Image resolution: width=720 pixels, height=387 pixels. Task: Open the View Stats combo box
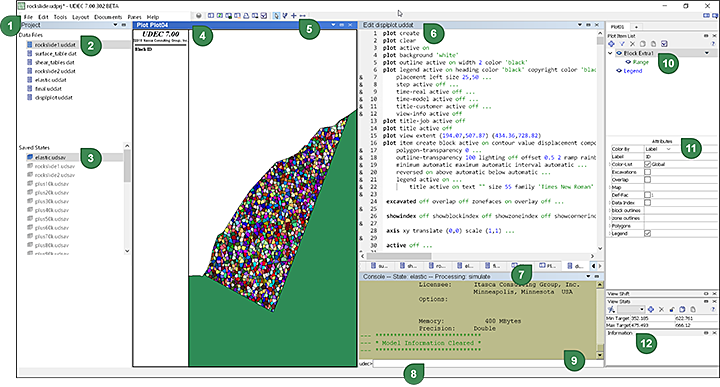pos(630,309)
